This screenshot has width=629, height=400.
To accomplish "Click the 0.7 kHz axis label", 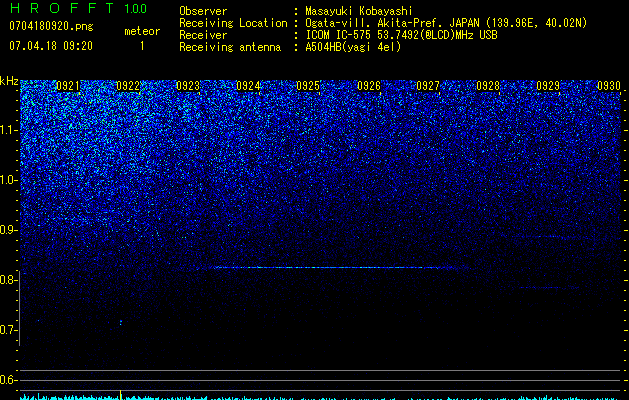I will pyautogui.click(x=9, y=330).
